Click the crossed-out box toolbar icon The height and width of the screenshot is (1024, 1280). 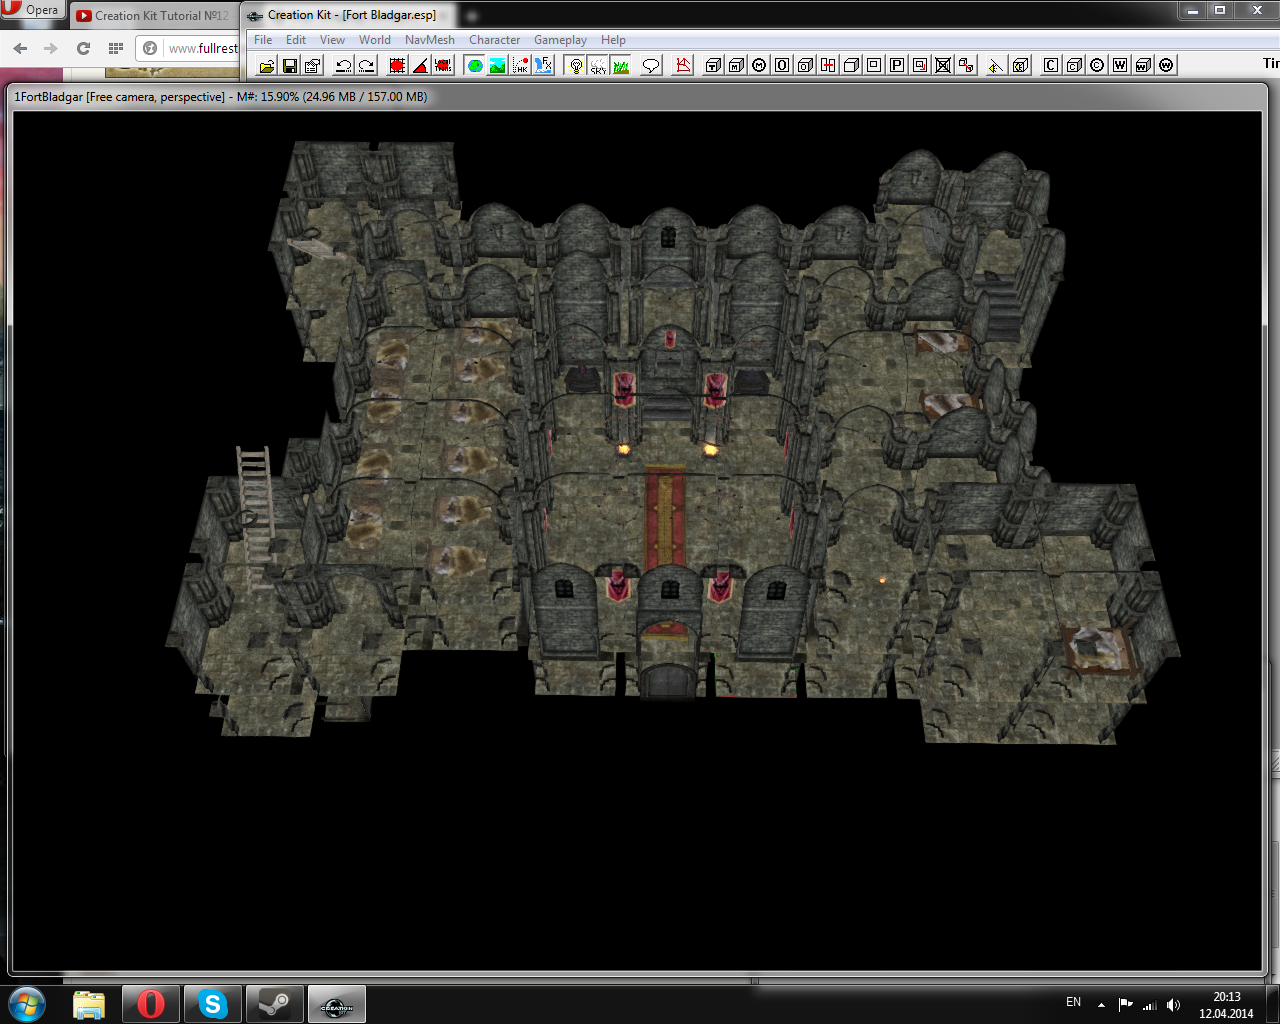[x=943, y=65]
